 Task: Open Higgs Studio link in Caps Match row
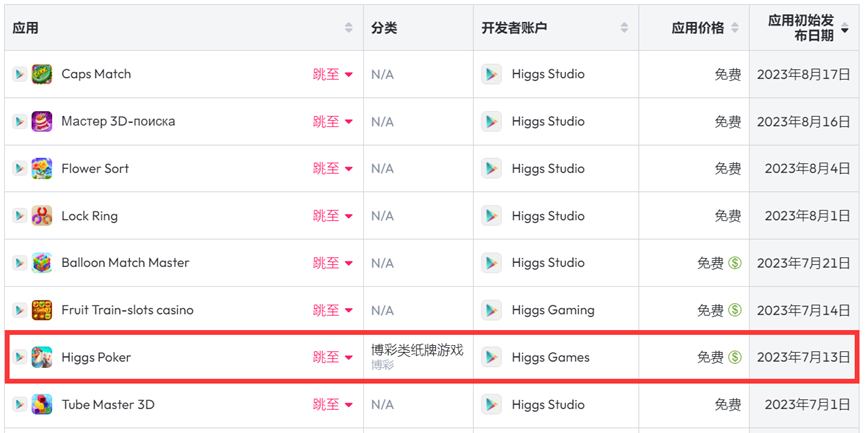click(548, 74)
